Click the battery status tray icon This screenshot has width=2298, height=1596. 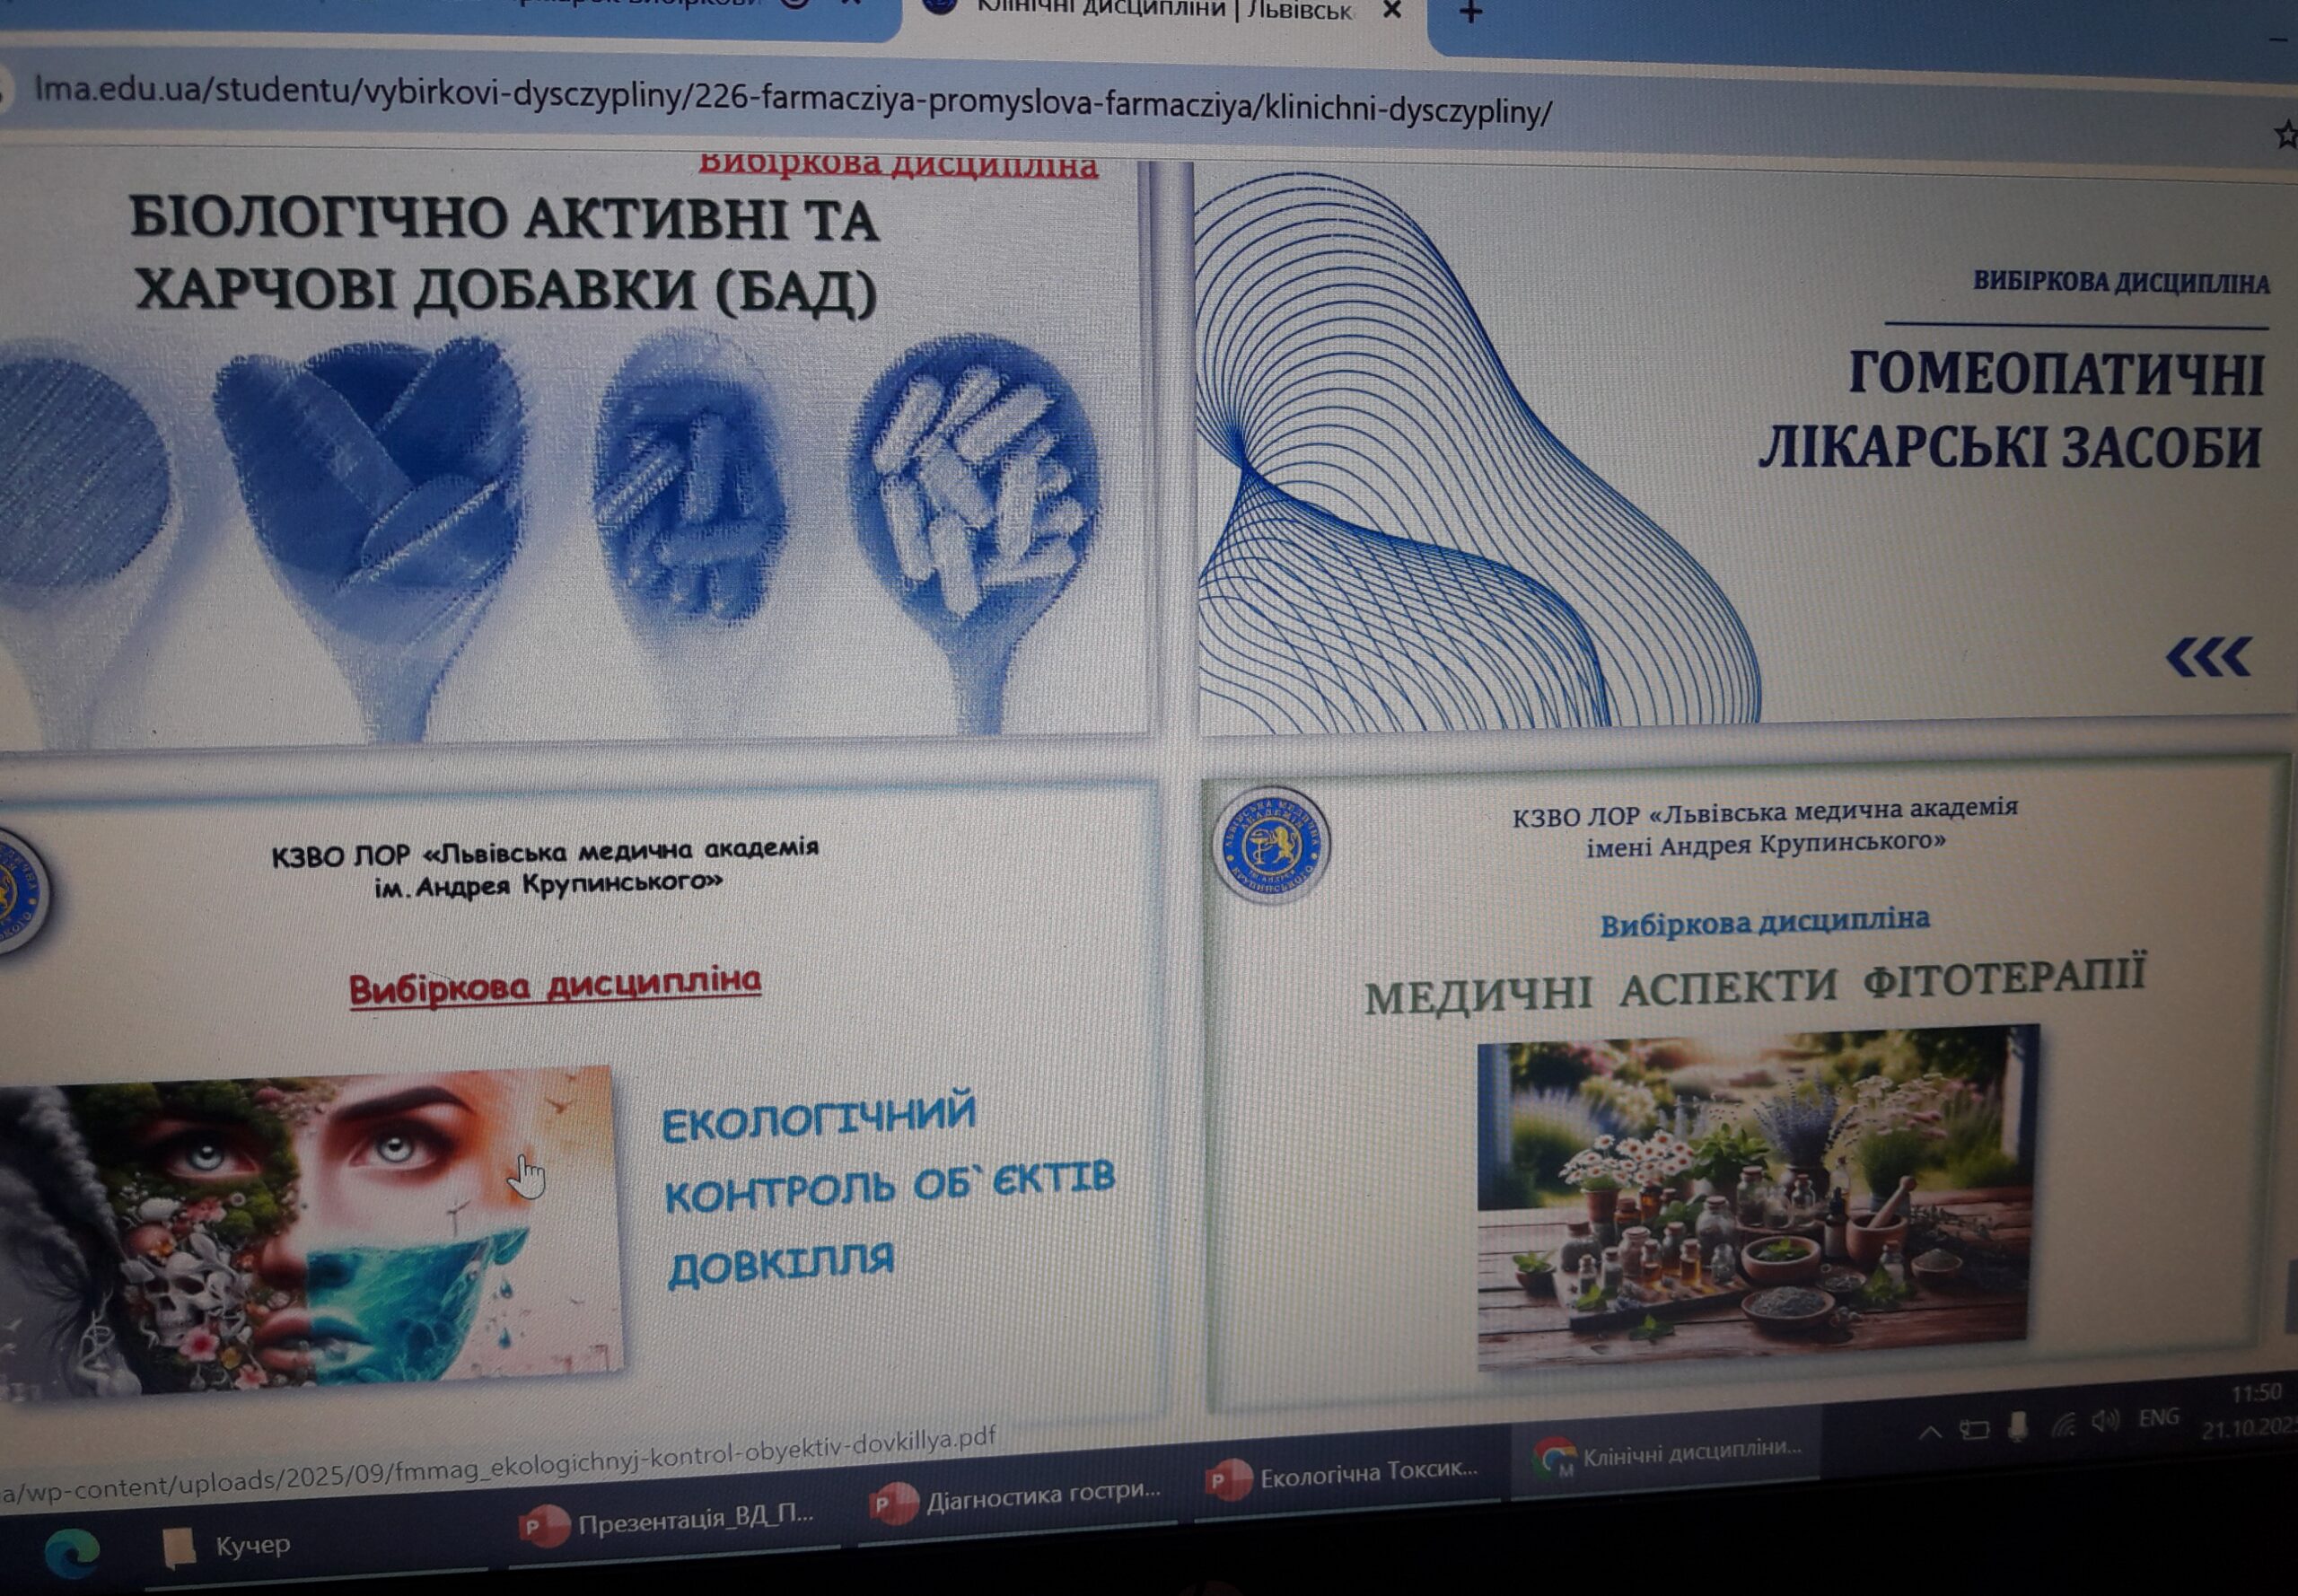[1974, 1430]
